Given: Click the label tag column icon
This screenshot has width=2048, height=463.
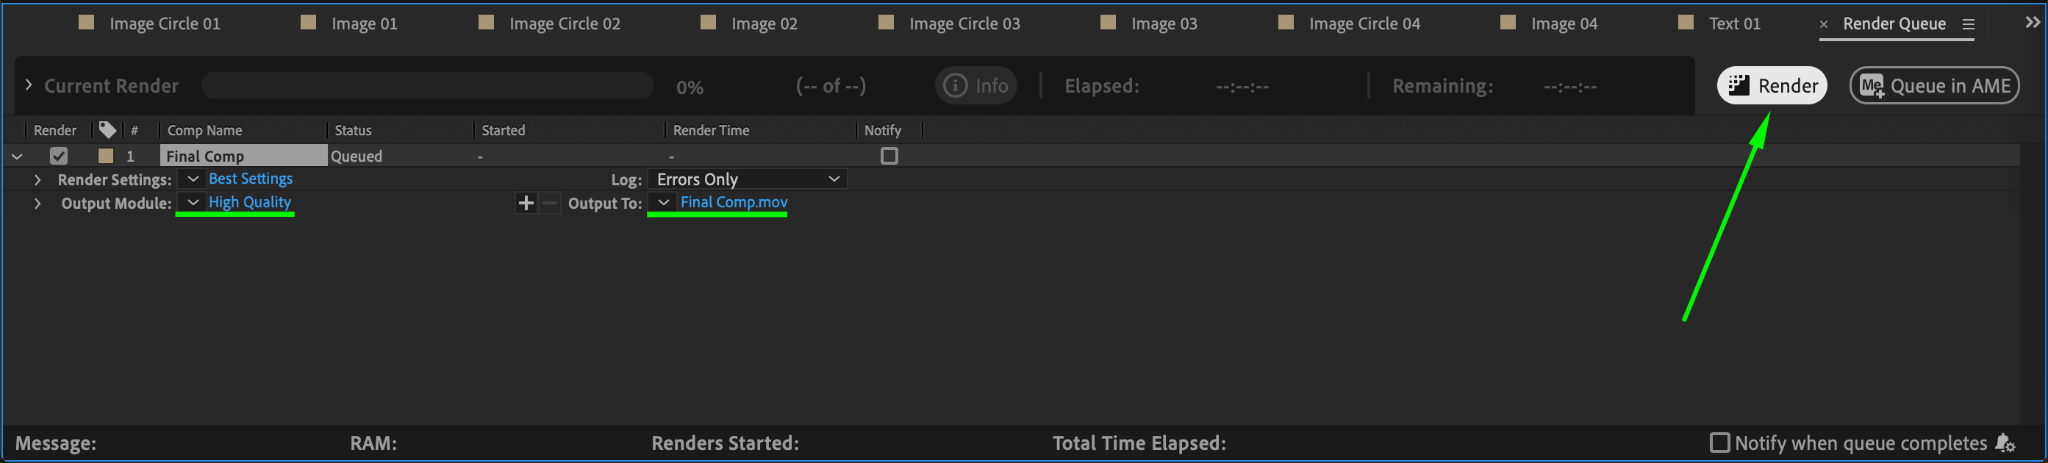Looking at the screenshot, I should pos(107,130).
